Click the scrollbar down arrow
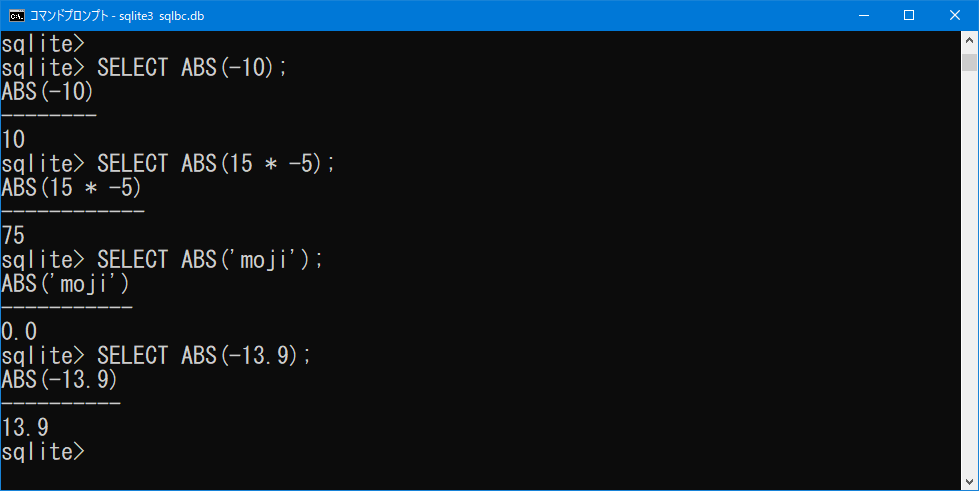The width and height of the screenshot is (979, 491). tap(969, 482)
